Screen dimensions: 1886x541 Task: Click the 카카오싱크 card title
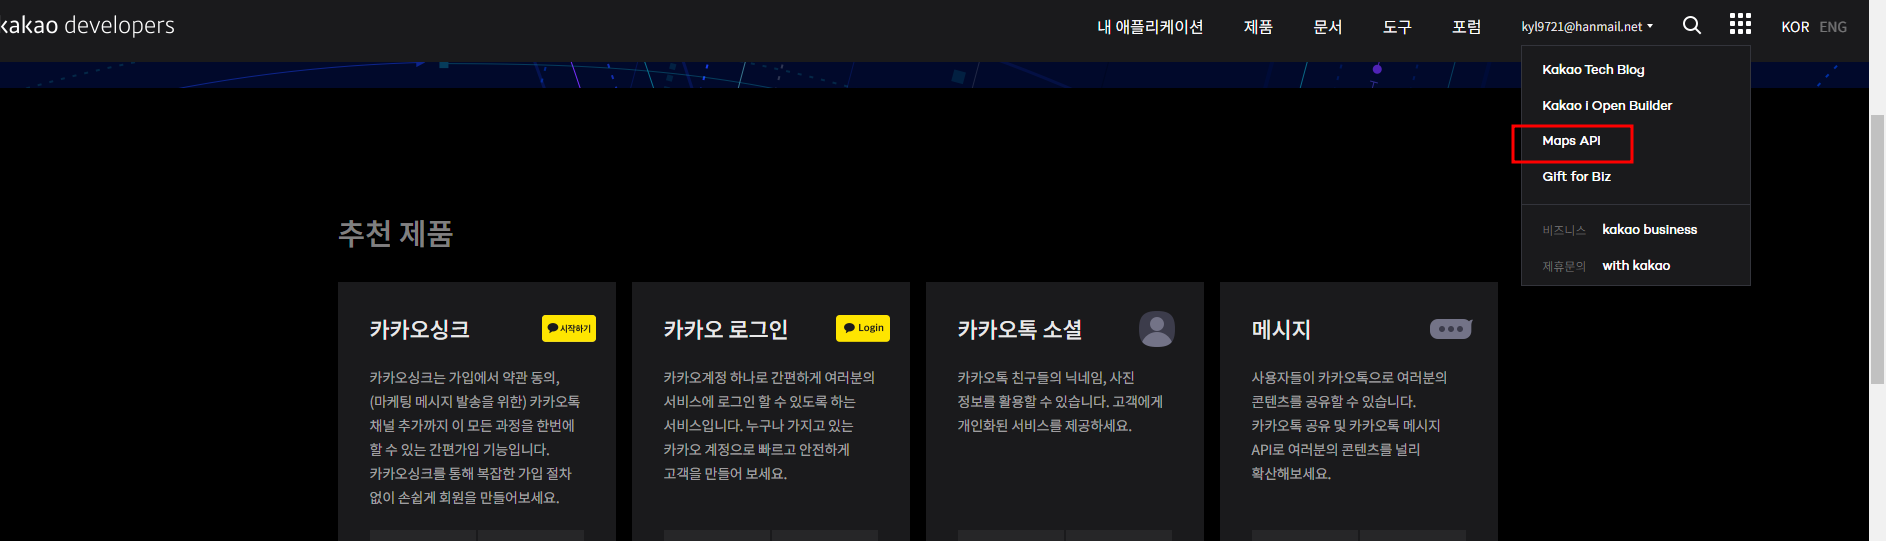pyautogui.click(x=420, y=329)
